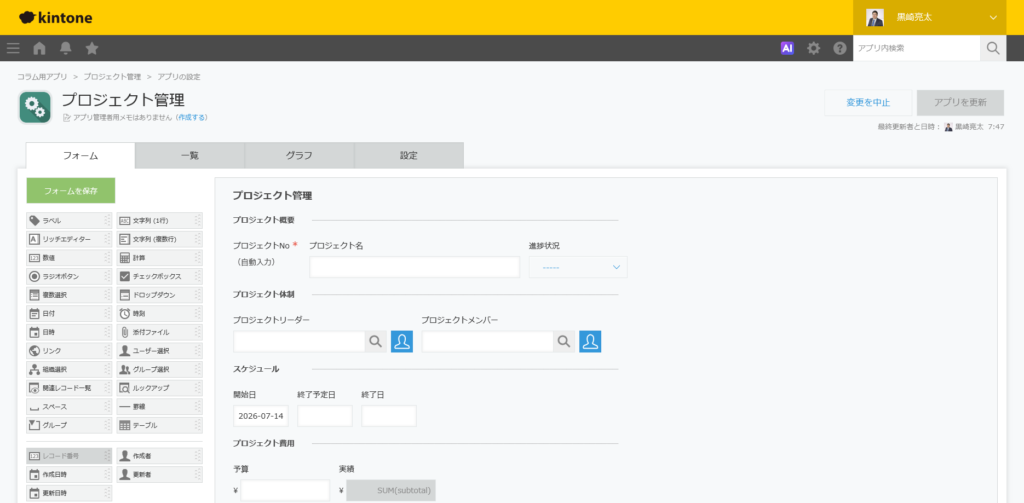The image size is (1024, 503).
Task: Select the リンク field in the palette
Action: [69, 351]
